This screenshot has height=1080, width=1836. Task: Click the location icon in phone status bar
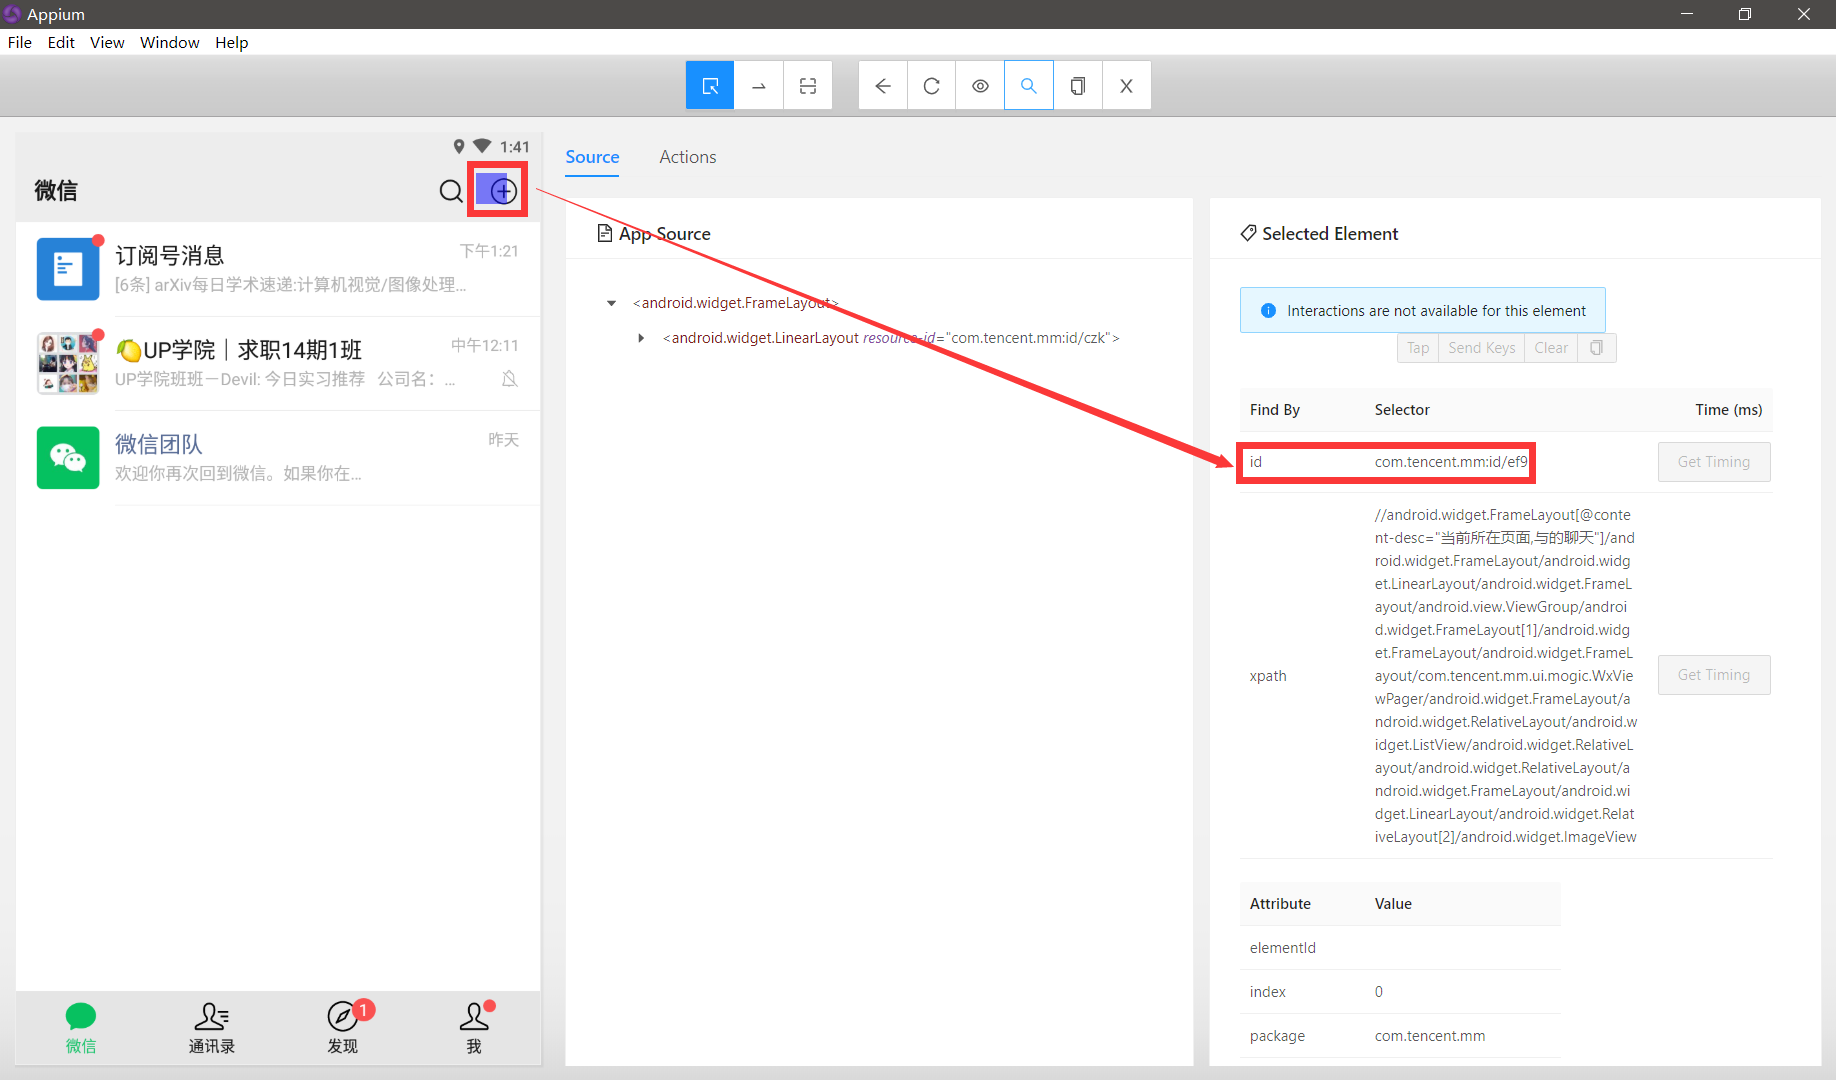pos(459,146)
